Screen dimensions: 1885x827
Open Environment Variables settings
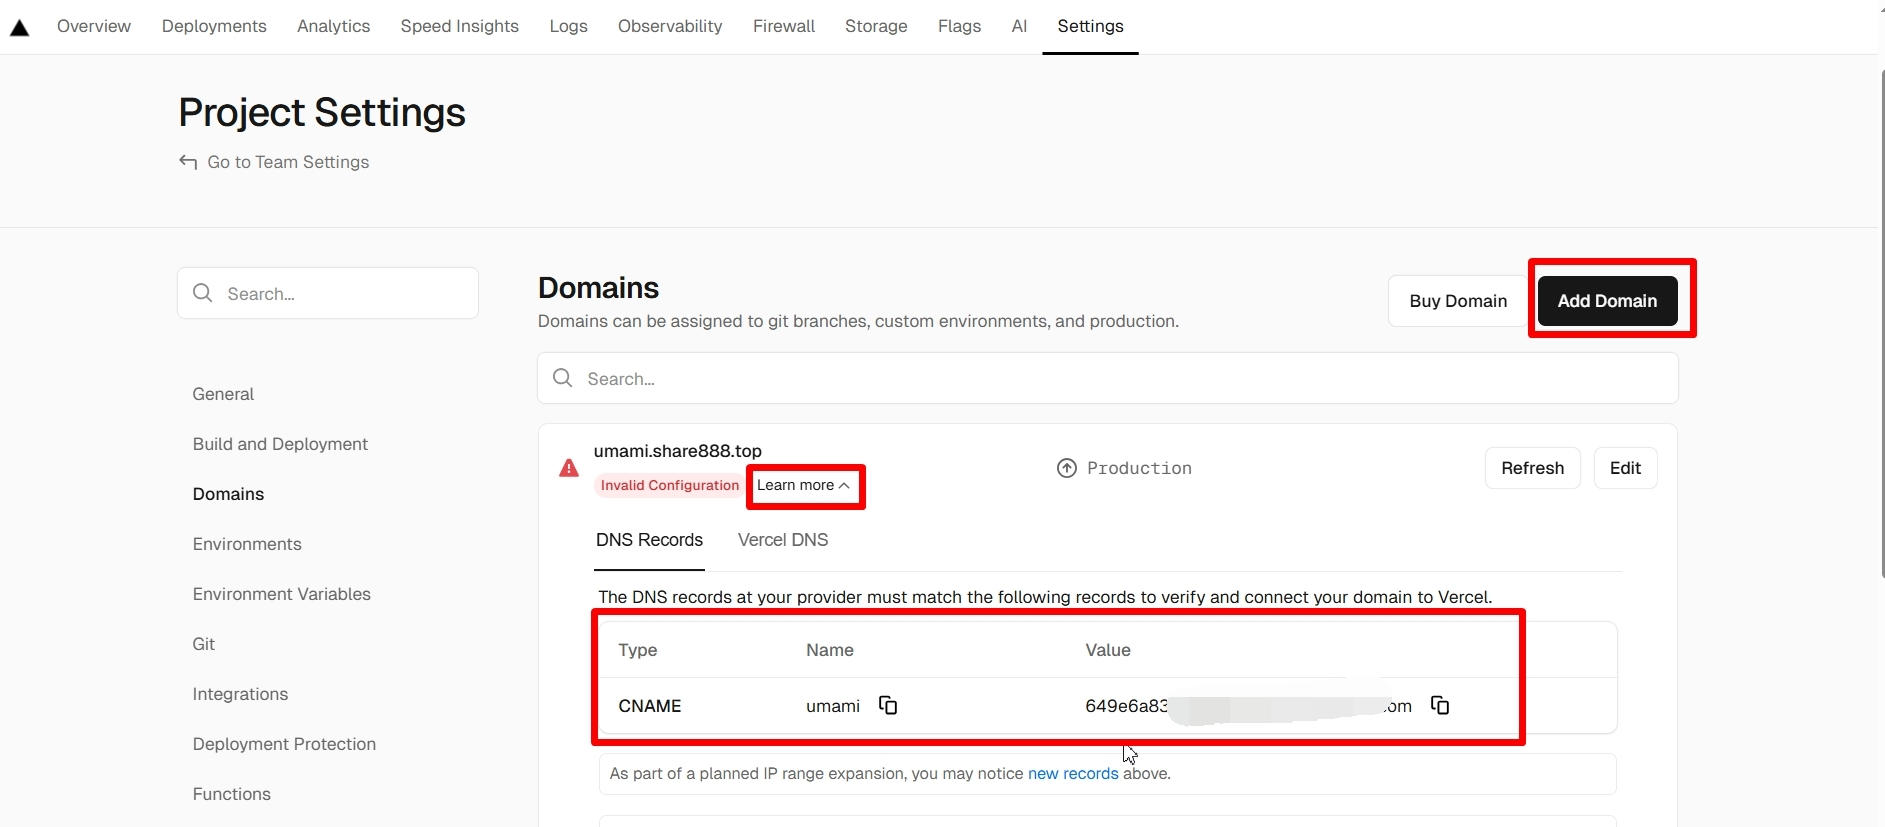(x=281, y=594)
